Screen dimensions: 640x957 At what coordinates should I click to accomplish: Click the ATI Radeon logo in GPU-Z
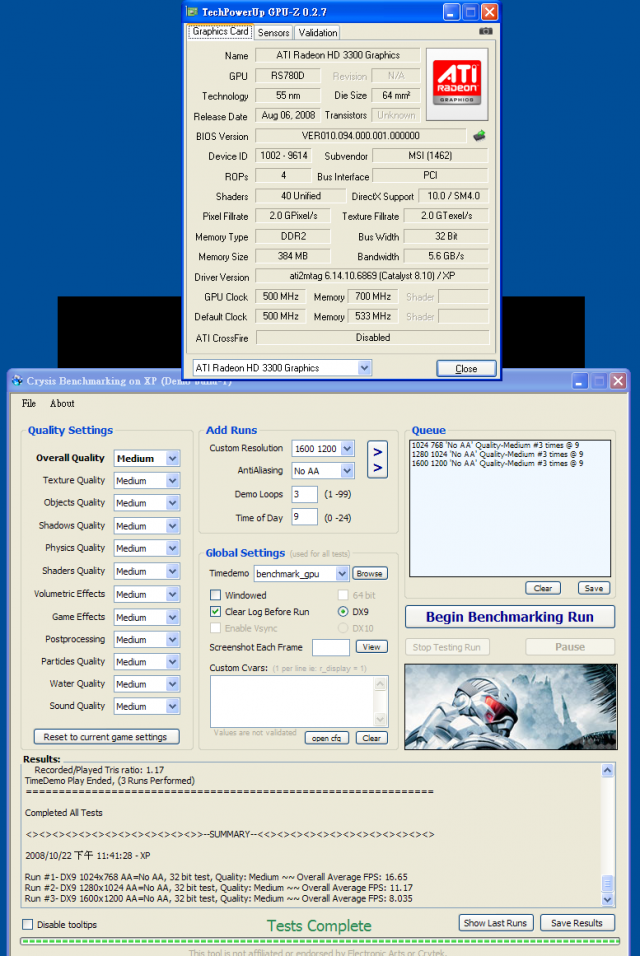coord(457,84)
